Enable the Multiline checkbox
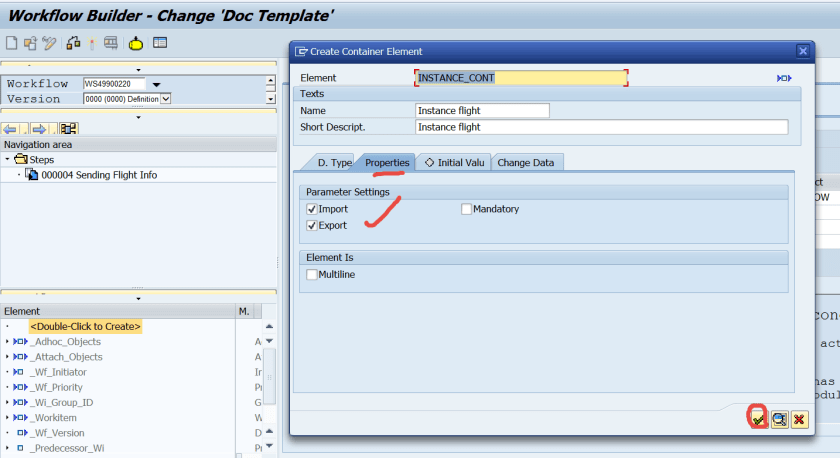The image size is (840, 458). (x=312, y=274)
